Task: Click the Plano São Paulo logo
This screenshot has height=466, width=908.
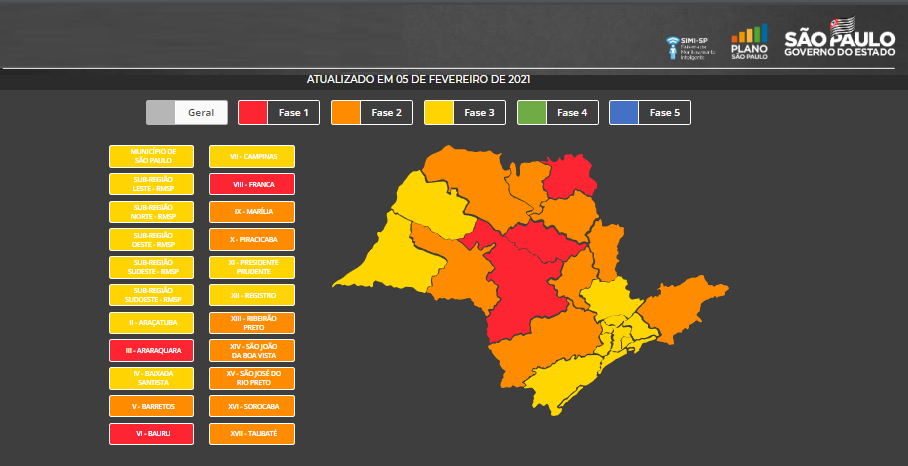Action: [749, 44]
